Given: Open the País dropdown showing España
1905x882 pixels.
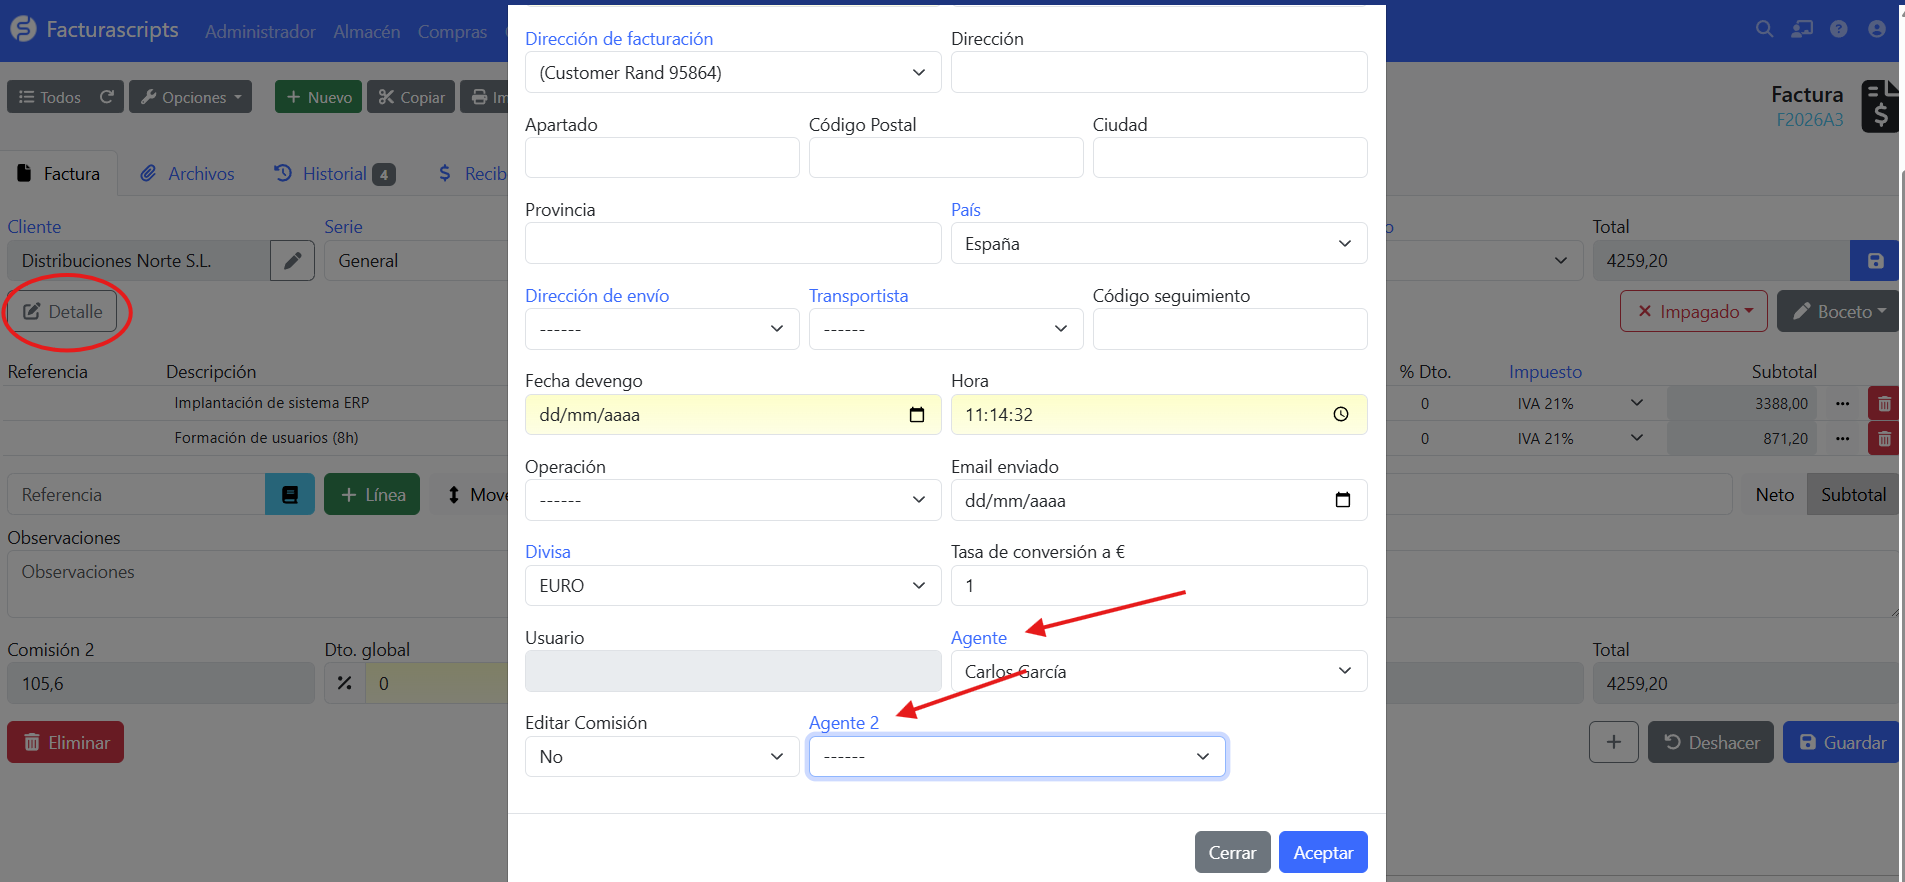Looking at the screenshot, I should (1159, 244).
